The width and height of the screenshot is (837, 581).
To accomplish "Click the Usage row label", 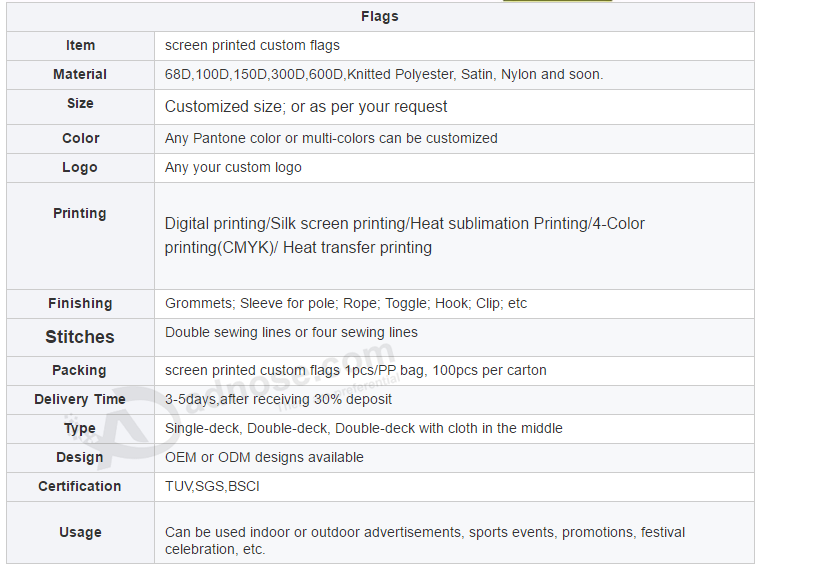I will pos(80,532).
